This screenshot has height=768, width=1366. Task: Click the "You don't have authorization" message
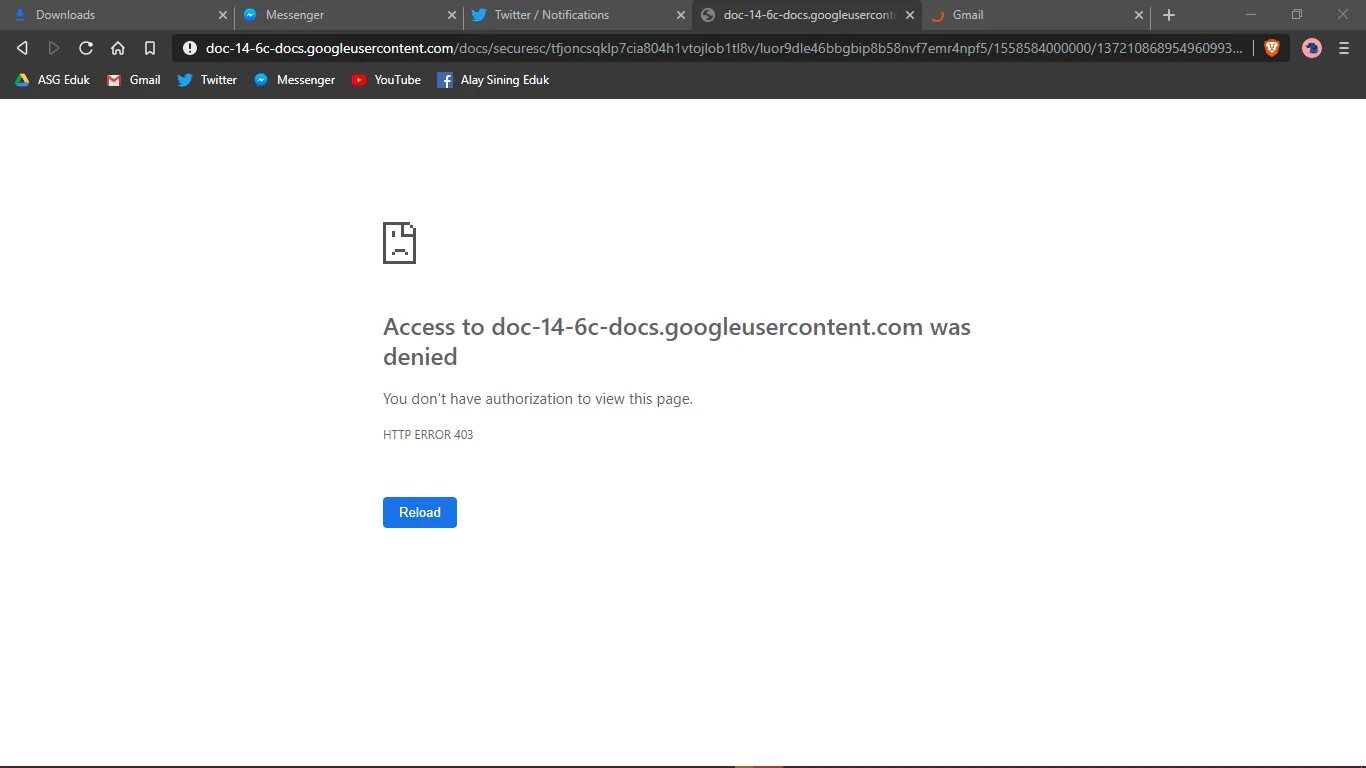pos(538,398)
